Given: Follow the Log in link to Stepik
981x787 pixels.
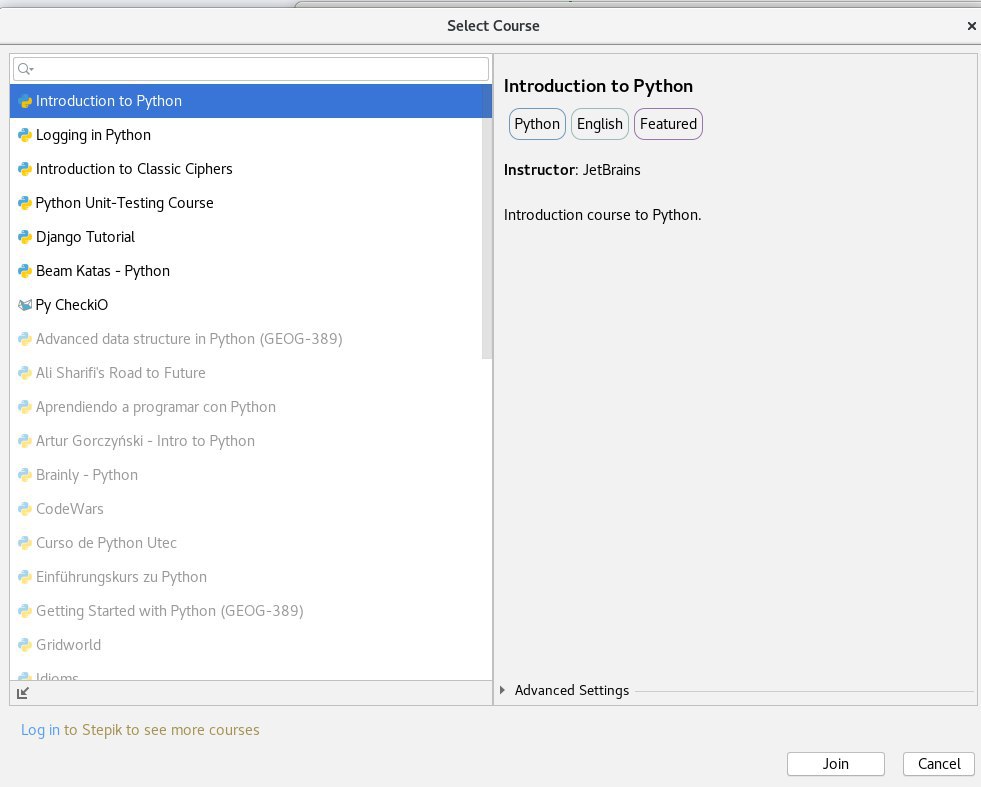Looking at the screenshot, I should 40,730.
